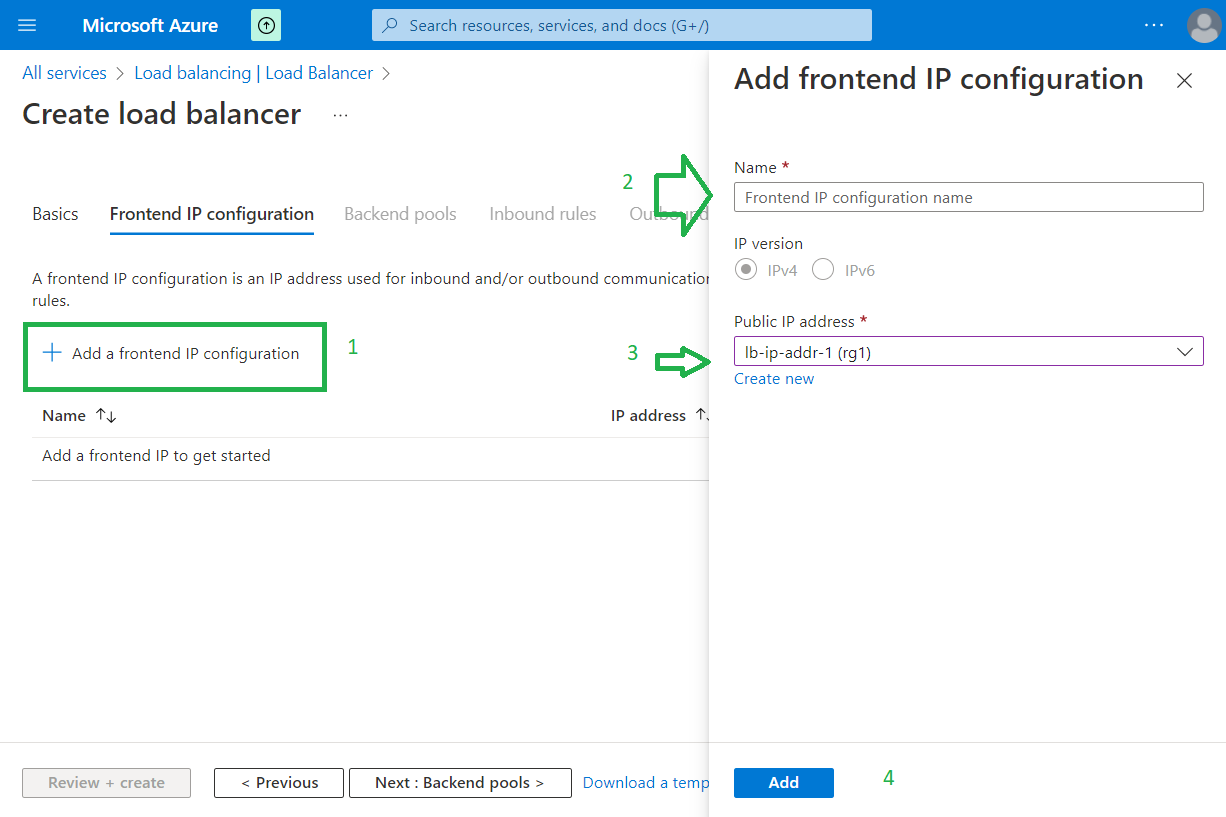Close the Add frontend IP configuration panel

click(1184, 81)
